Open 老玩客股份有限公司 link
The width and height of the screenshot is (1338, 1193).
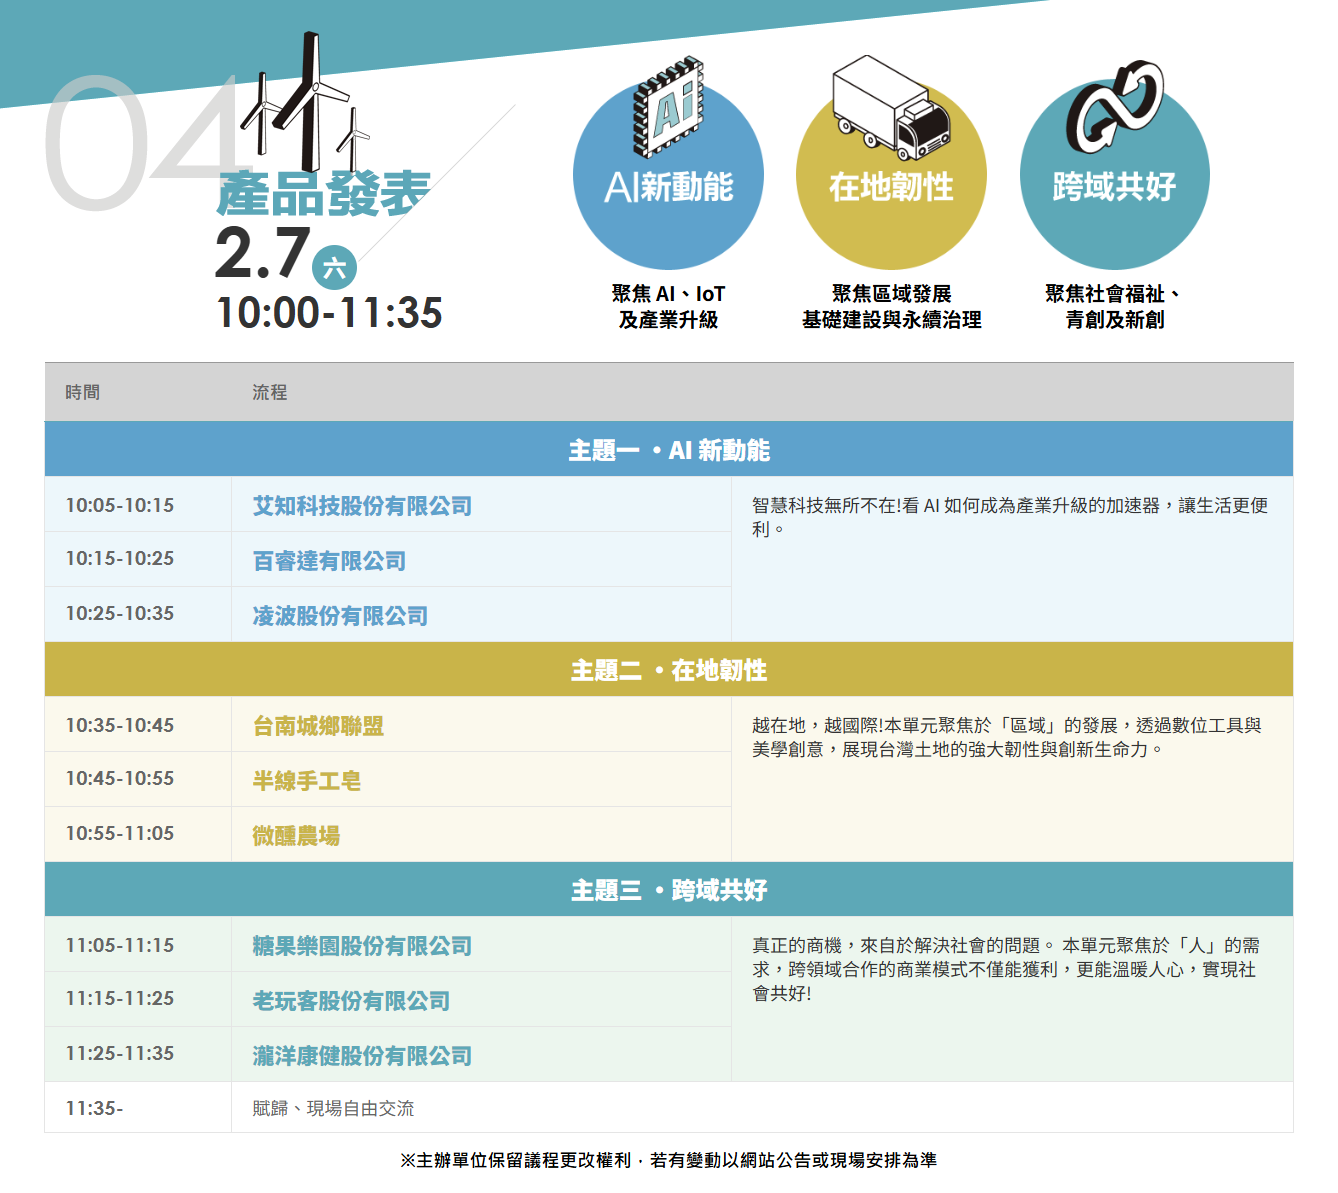351,1001
